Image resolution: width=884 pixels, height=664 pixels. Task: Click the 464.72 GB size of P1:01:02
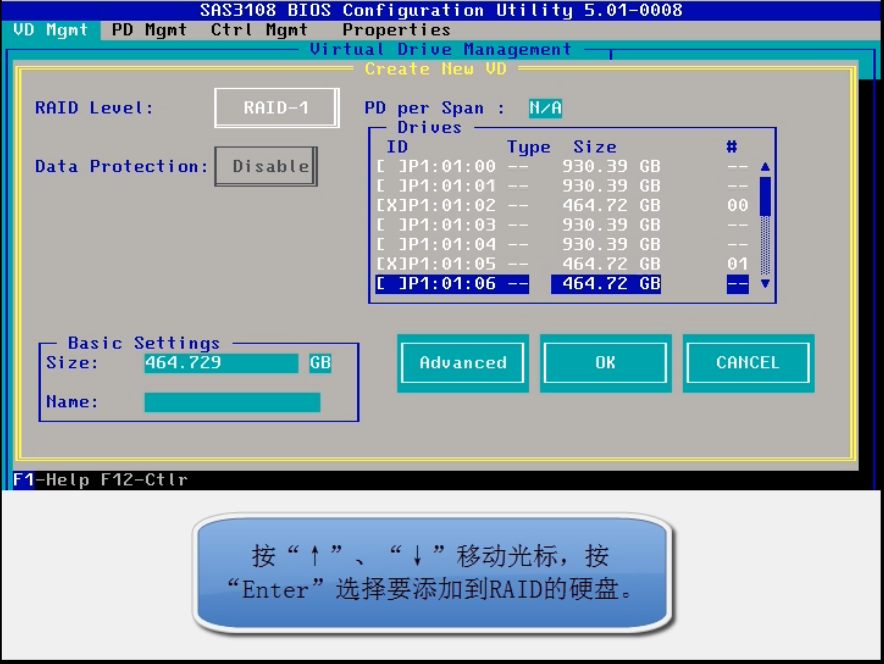pos(611,205)
